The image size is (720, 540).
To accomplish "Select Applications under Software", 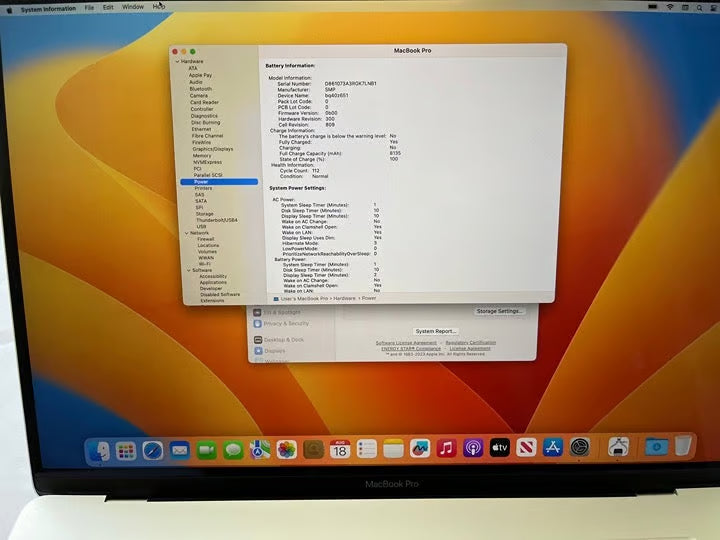I will click(x=213, y=282).
